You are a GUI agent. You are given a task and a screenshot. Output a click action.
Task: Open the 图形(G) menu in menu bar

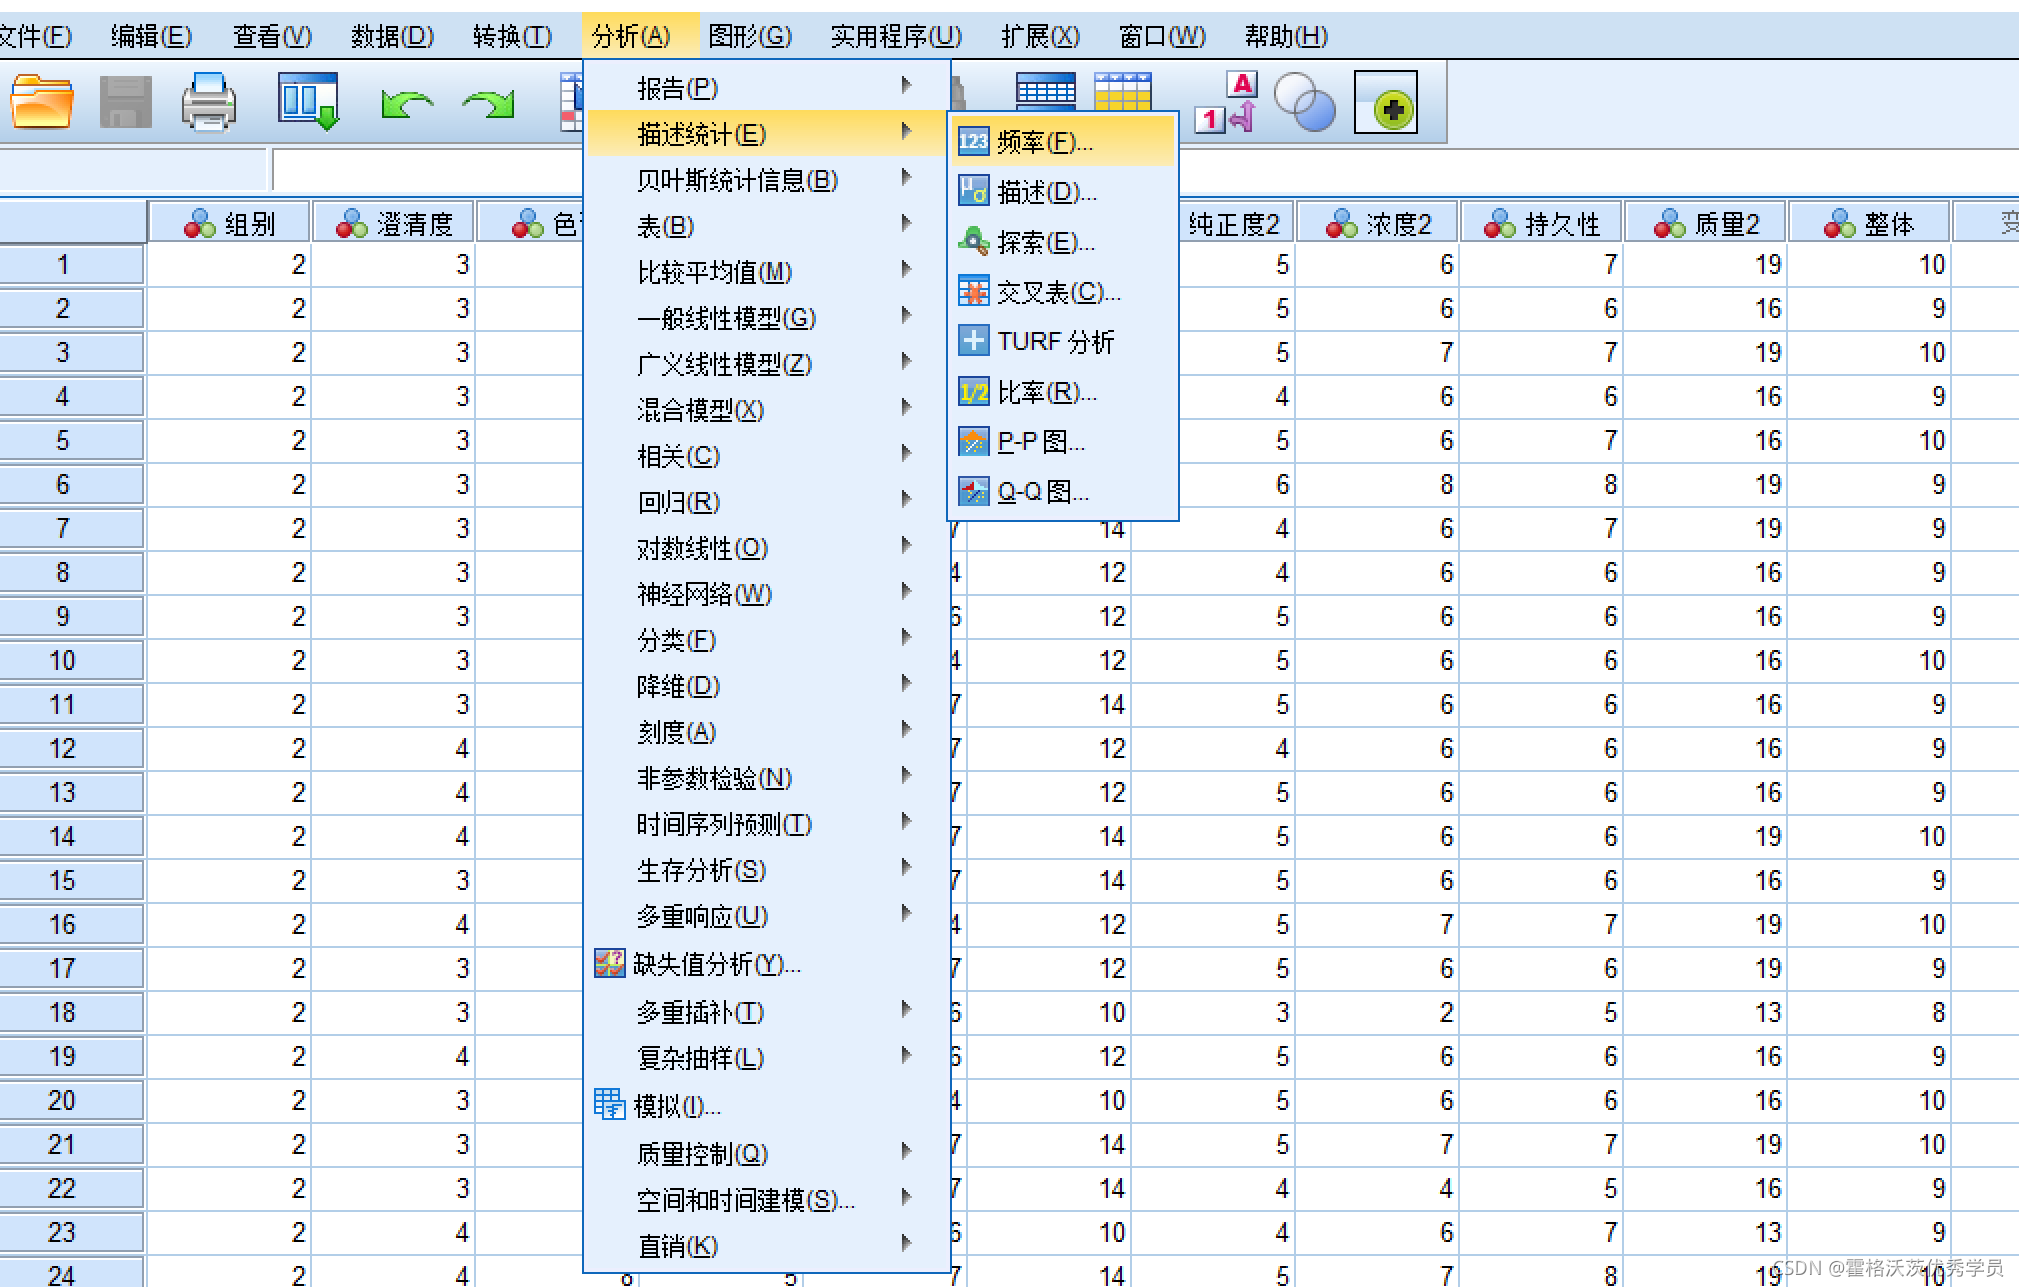(x=749, y=37)
